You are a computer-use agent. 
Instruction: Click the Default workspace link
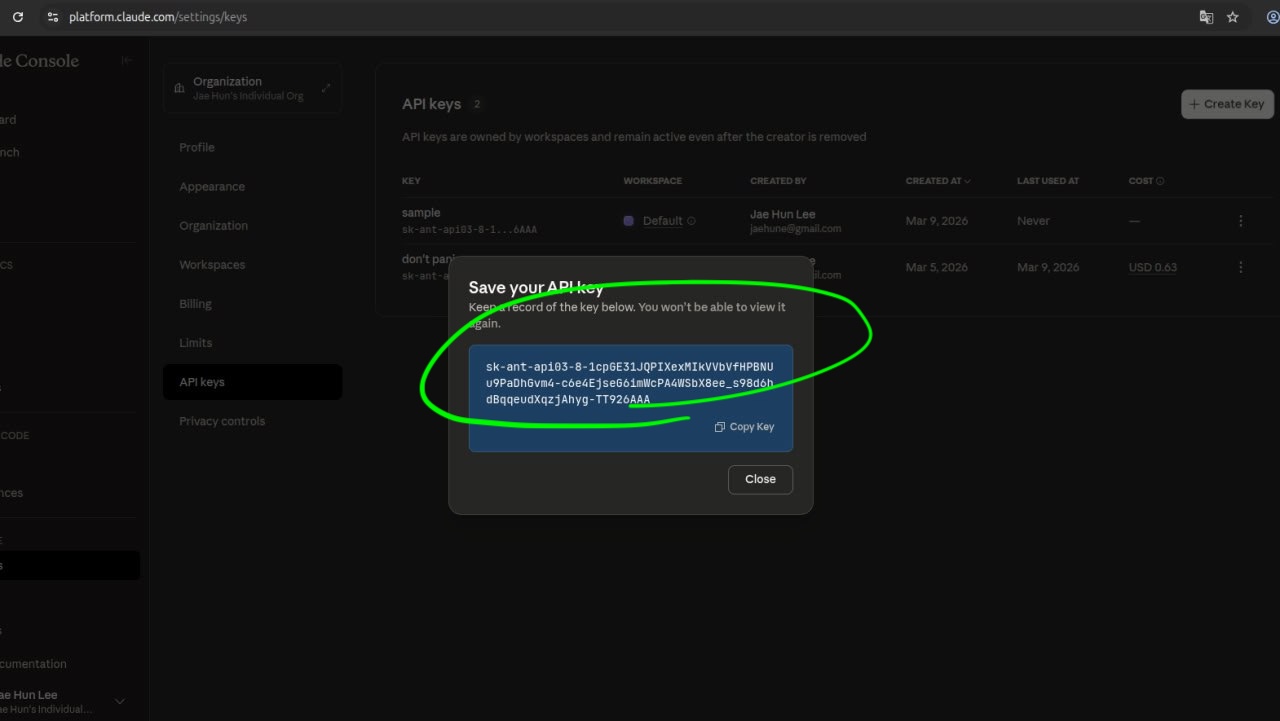(662, 221)
